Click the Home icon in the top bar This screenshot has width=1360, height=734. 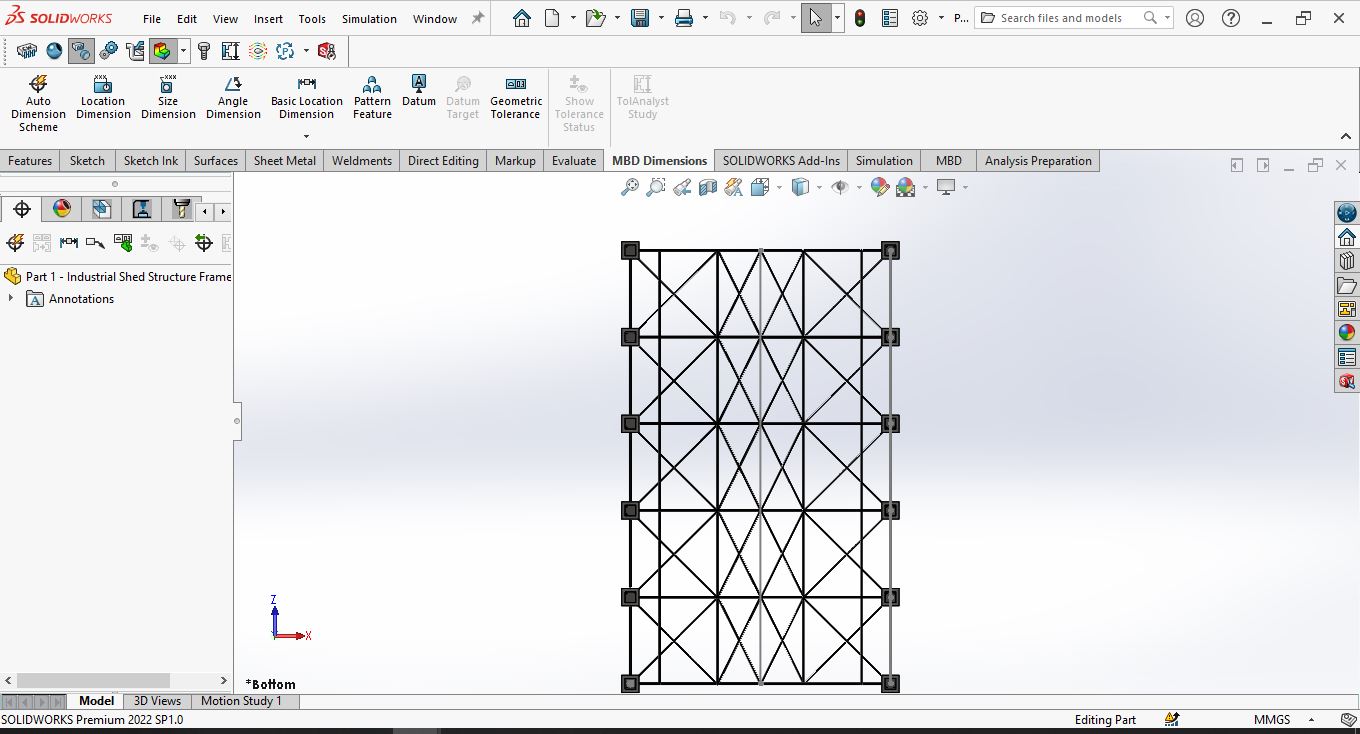pyautogui.click(x=522, y=18)
